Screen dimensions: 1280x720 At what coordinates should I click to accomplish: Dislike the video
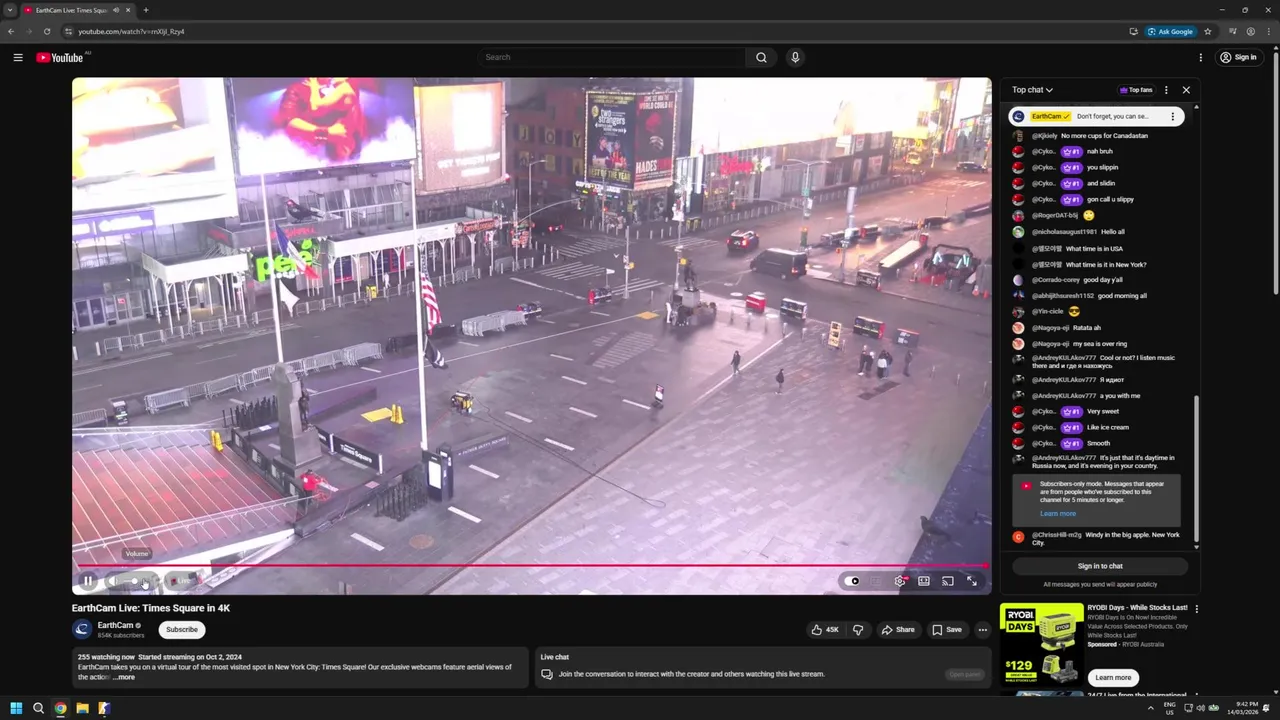click(x=858, y=630)
